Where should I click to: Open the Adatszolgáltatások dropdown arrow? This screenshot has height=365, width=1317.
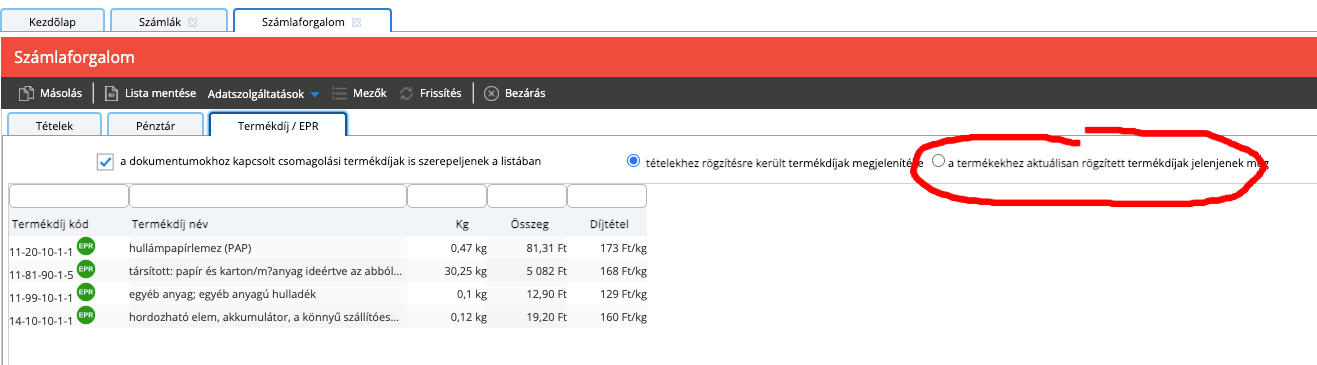click(x=314, y=94)
